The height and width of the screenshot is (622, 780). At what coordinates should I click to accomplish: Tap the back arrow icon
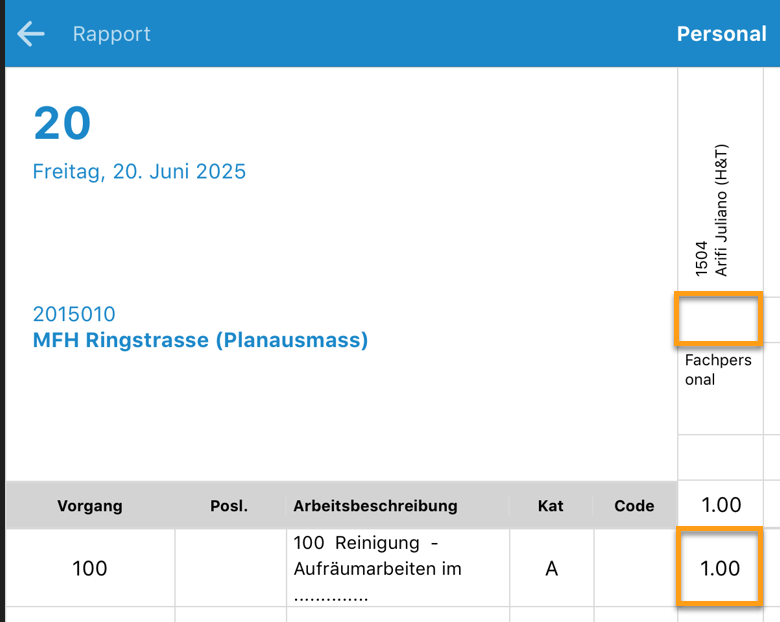tap(31, 34)
